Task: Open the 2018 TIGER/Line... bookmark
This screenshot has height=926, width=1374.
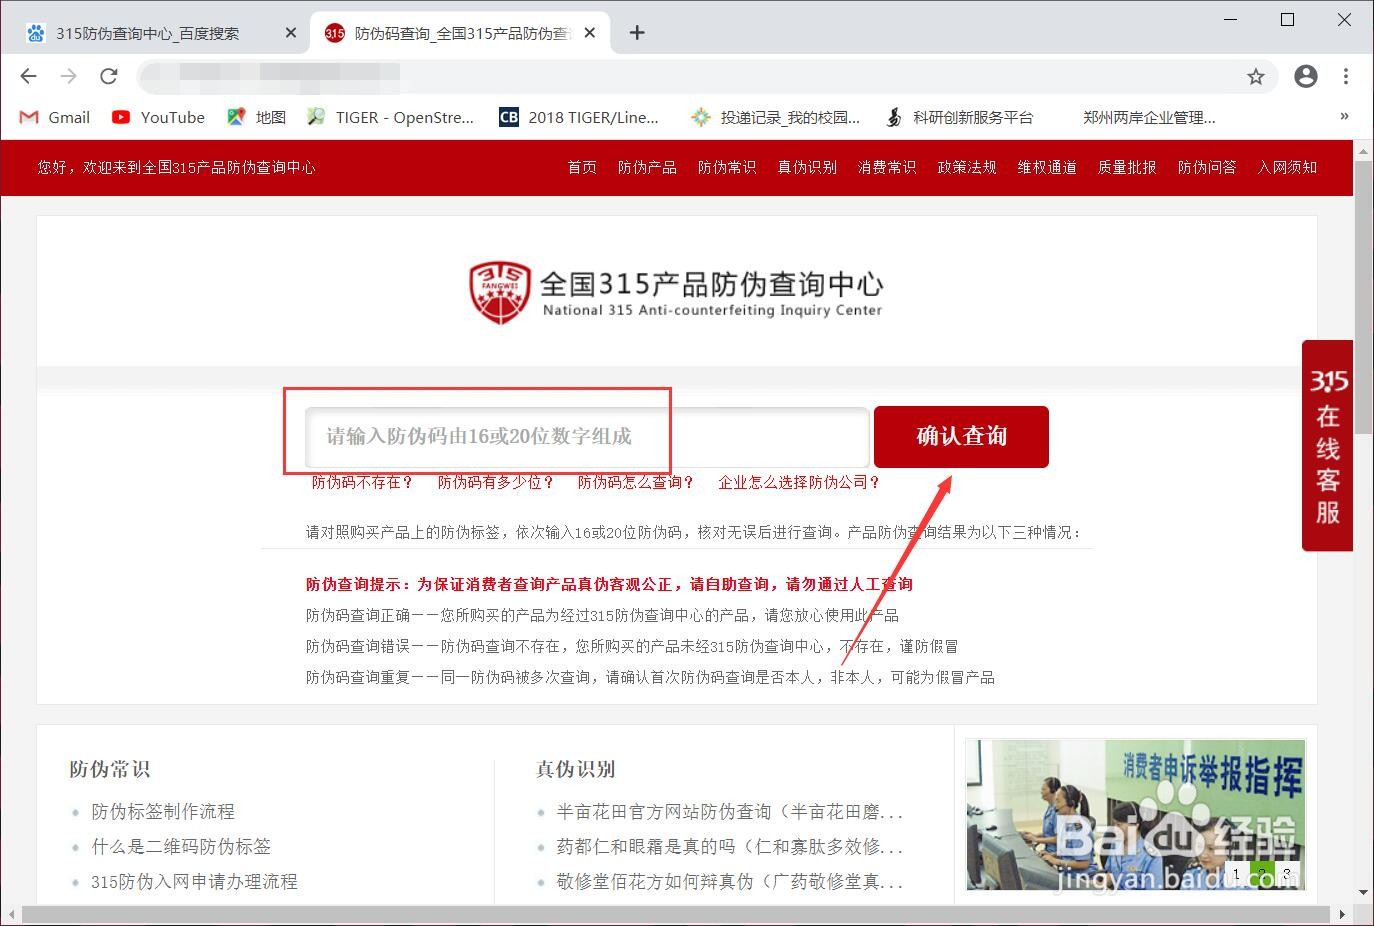Action: tap(579, 117)
